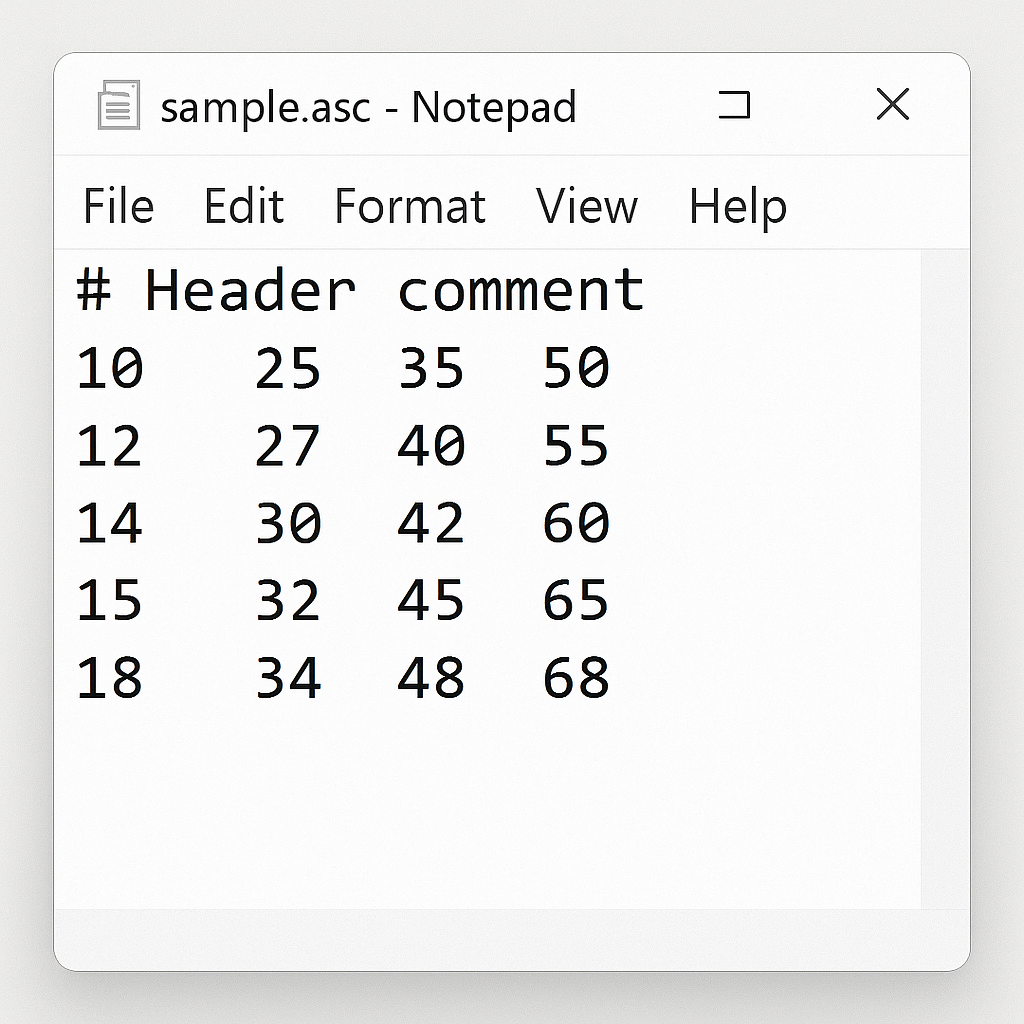Click the value 40 in second data row
This screenshot has width=1024, height=1024.
tap(431, 445)
